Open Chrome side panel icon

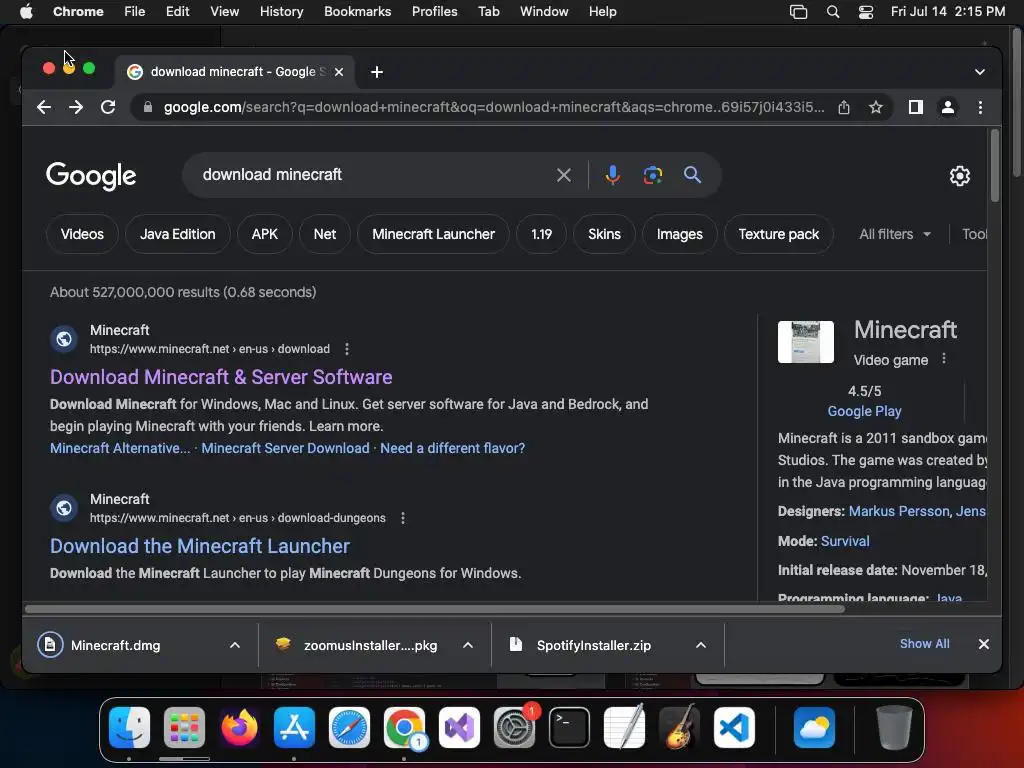tap(916, 107)
